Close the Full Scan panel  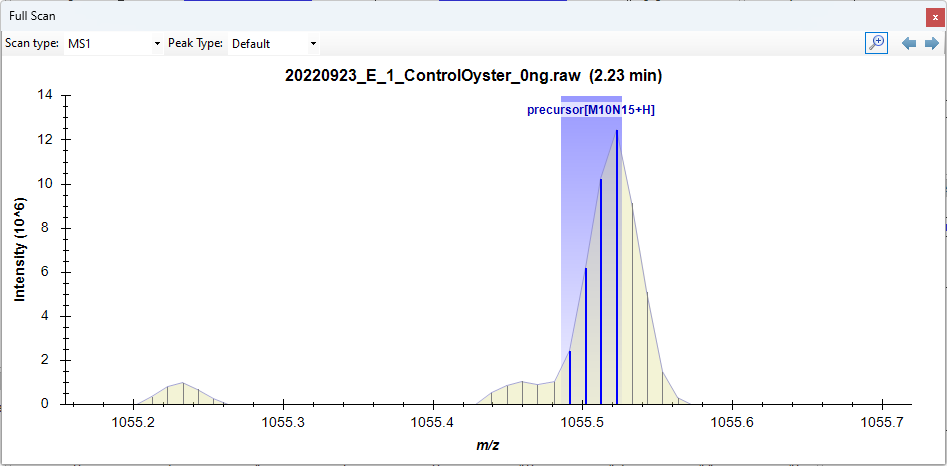934,17
